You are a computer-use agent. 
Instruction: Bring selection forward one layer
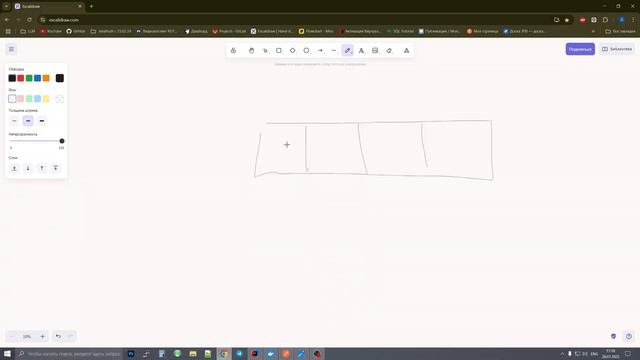(42, 168)
